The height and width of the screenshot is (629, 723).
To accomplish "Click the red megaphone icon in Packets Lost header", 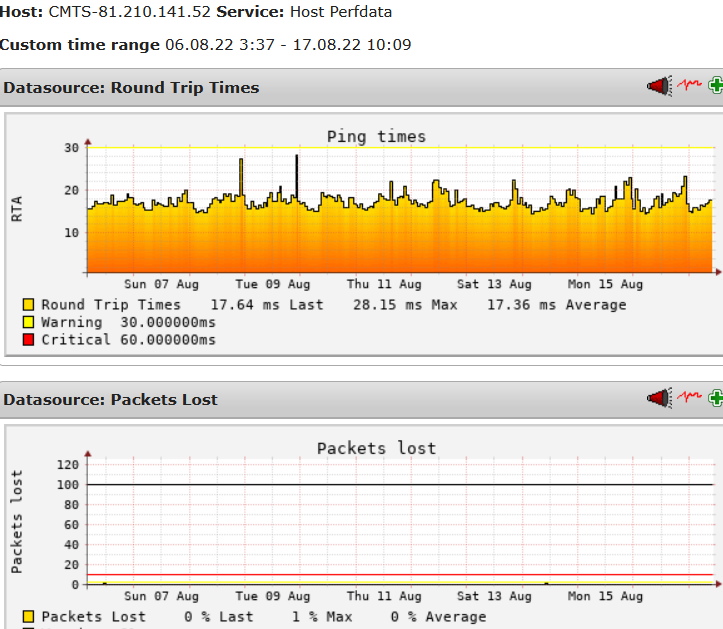I will point(659,398).
